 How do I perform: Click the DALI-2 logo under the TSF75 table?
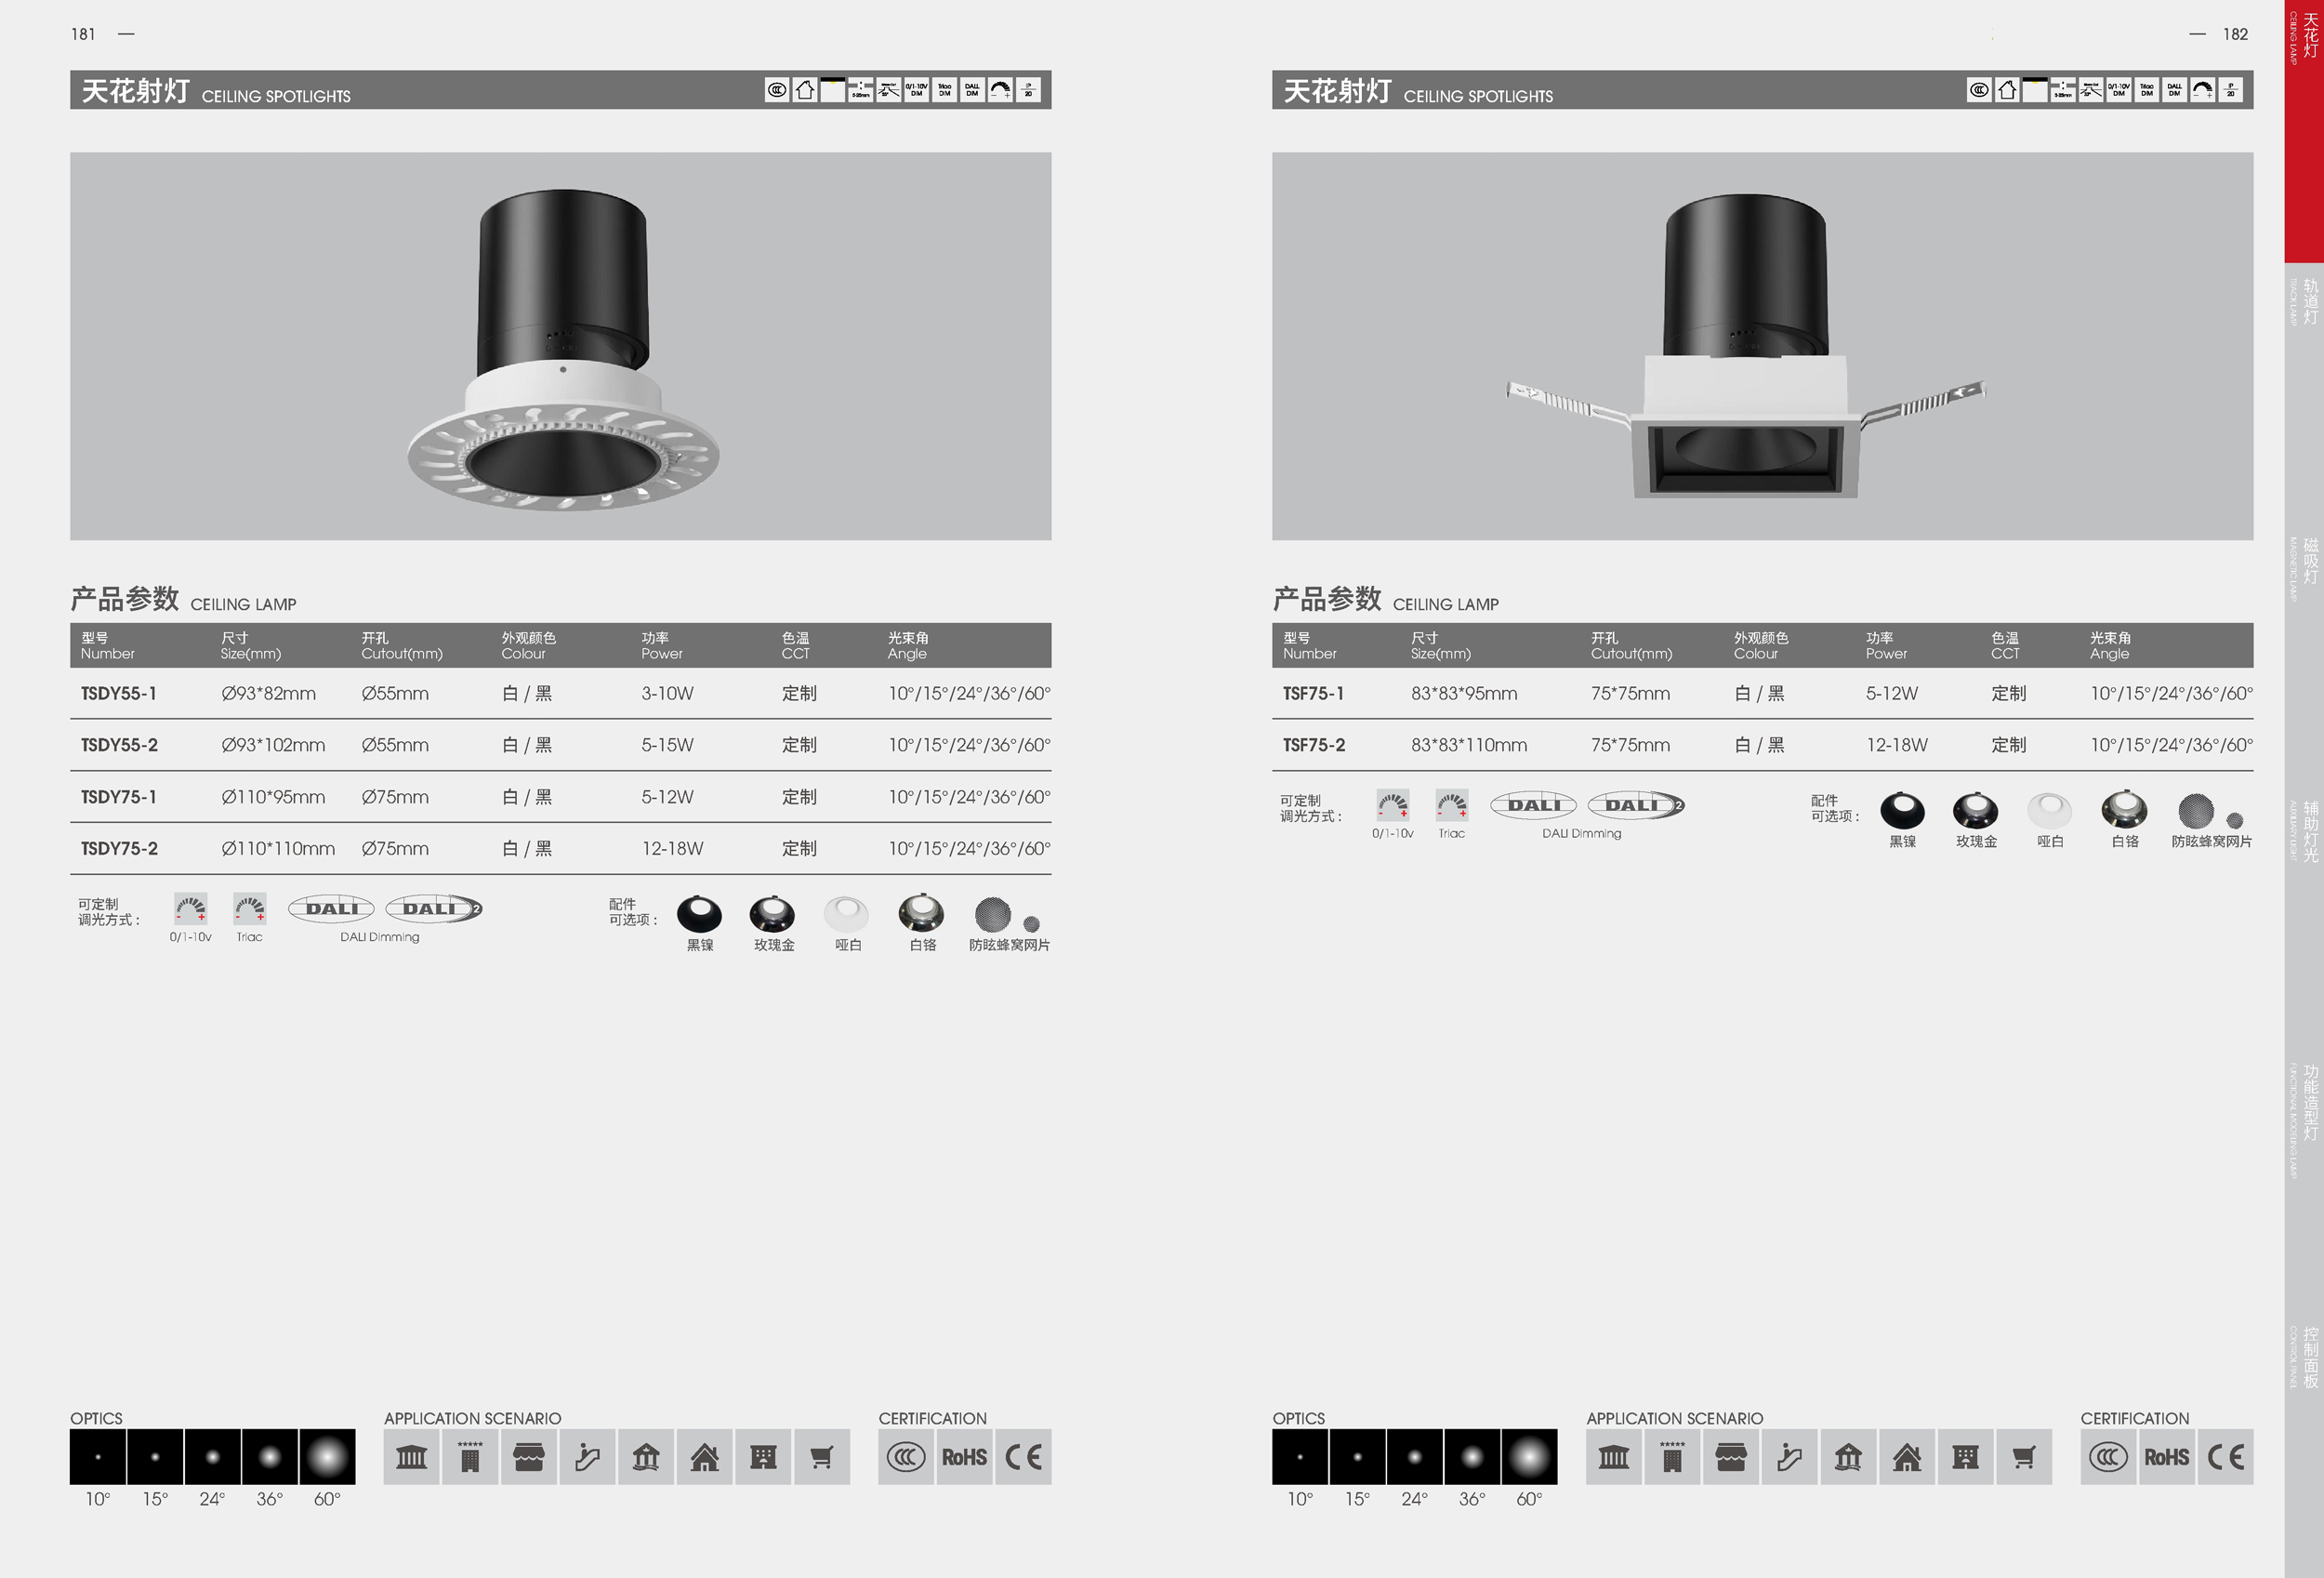pos(1636,805)
